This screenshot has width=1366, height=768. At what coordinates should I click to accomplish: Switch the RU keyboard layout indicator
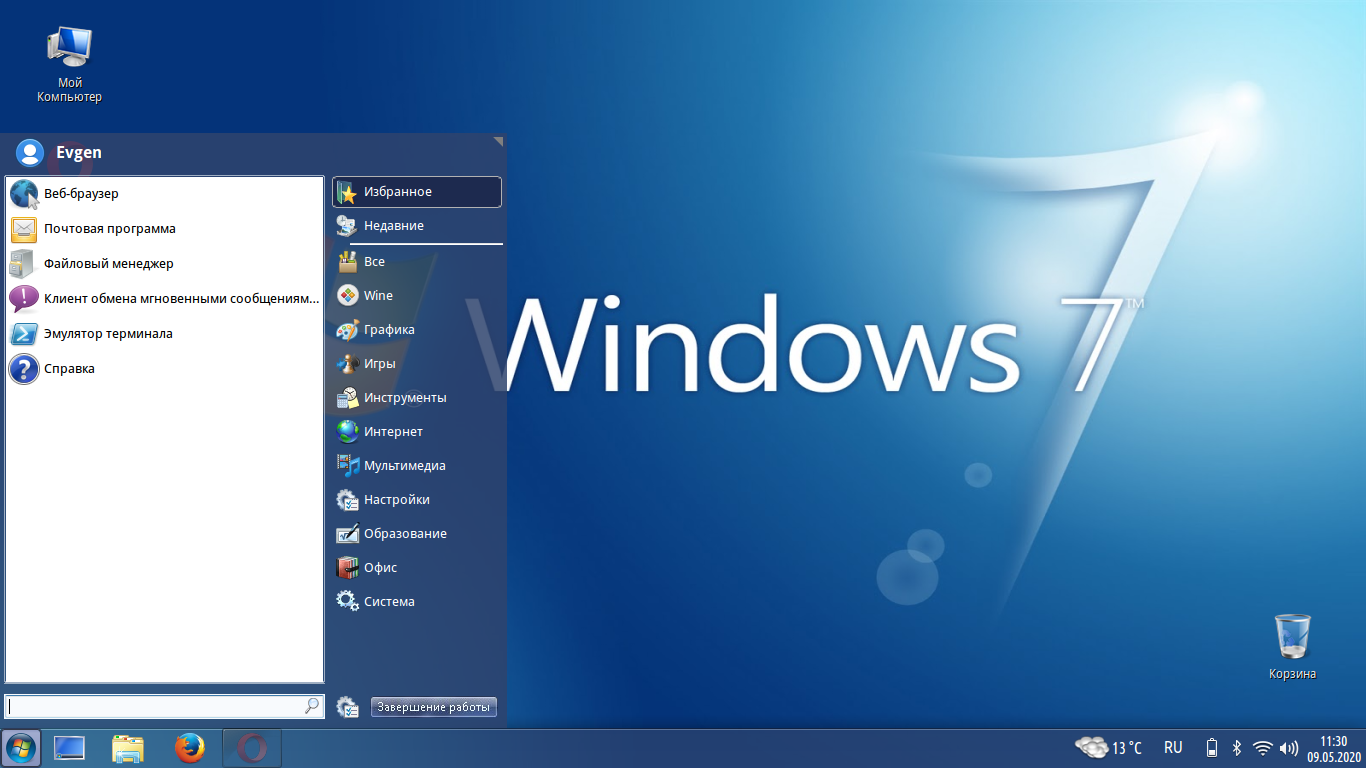coord(1173,748)
